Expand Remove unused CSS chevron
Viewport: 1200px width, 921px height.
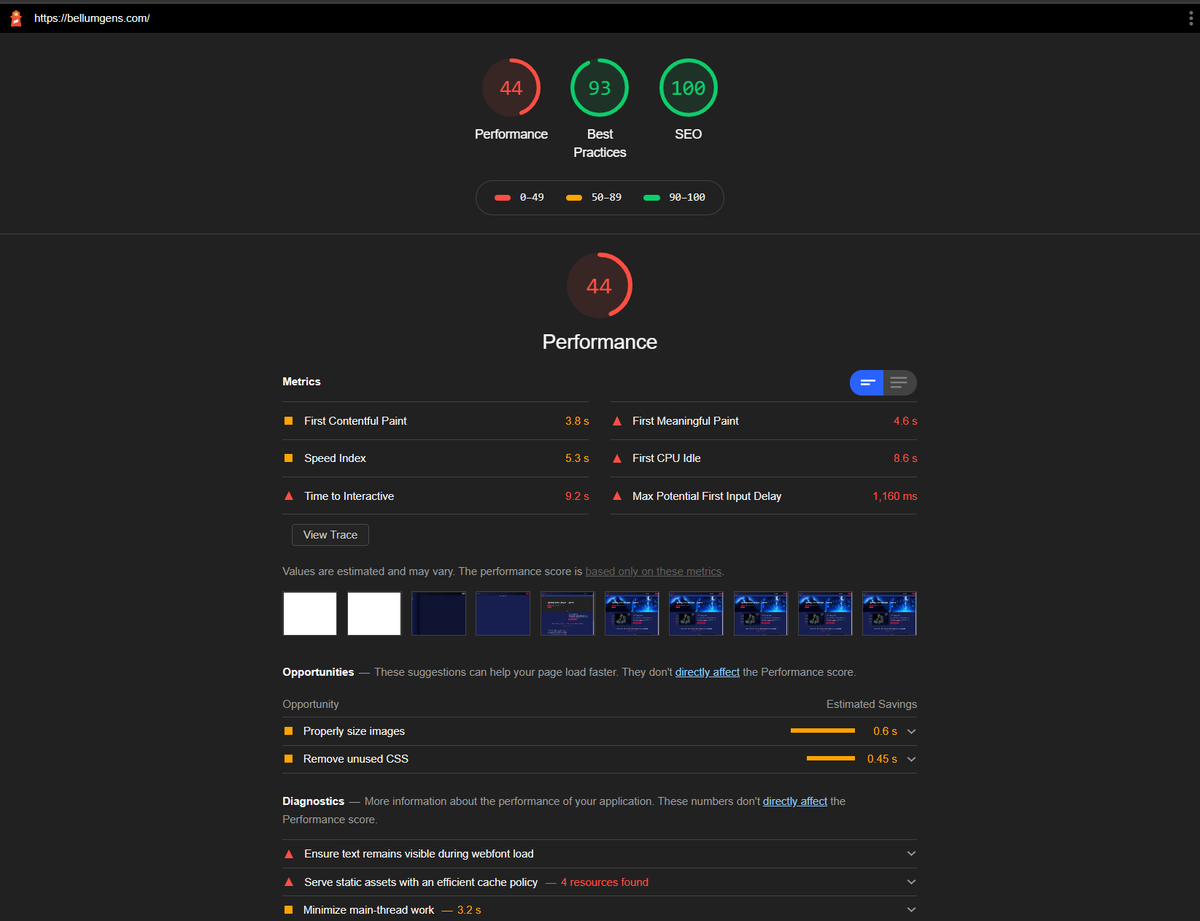tap(911, 759)
